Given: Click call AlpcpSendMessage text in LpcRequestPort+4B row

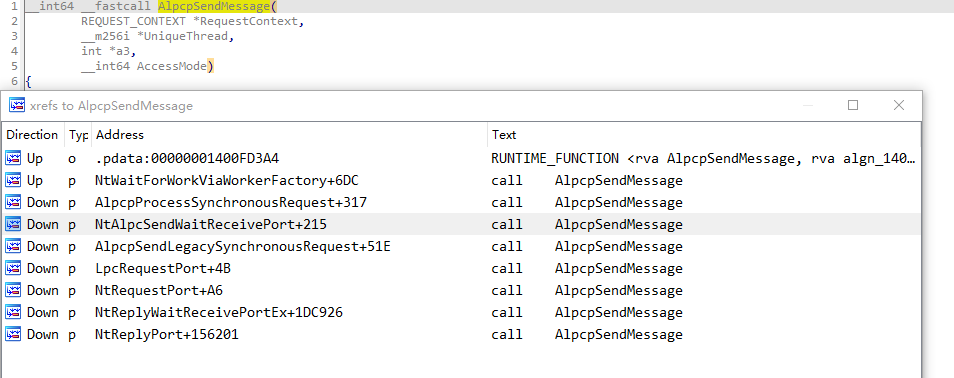Looking at the screenshot, I should [x=587, y=268].
